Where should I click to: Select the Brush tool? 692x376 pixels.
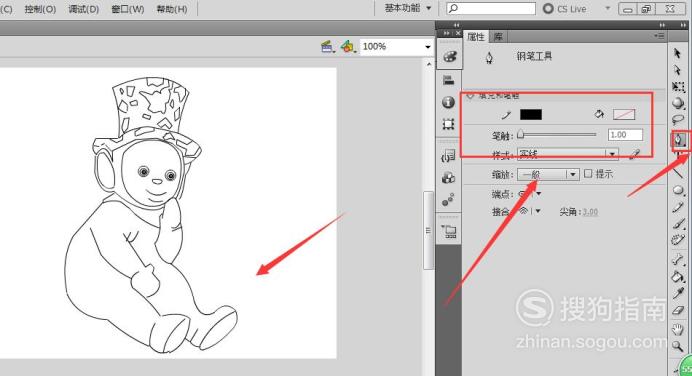pos(678,224)
